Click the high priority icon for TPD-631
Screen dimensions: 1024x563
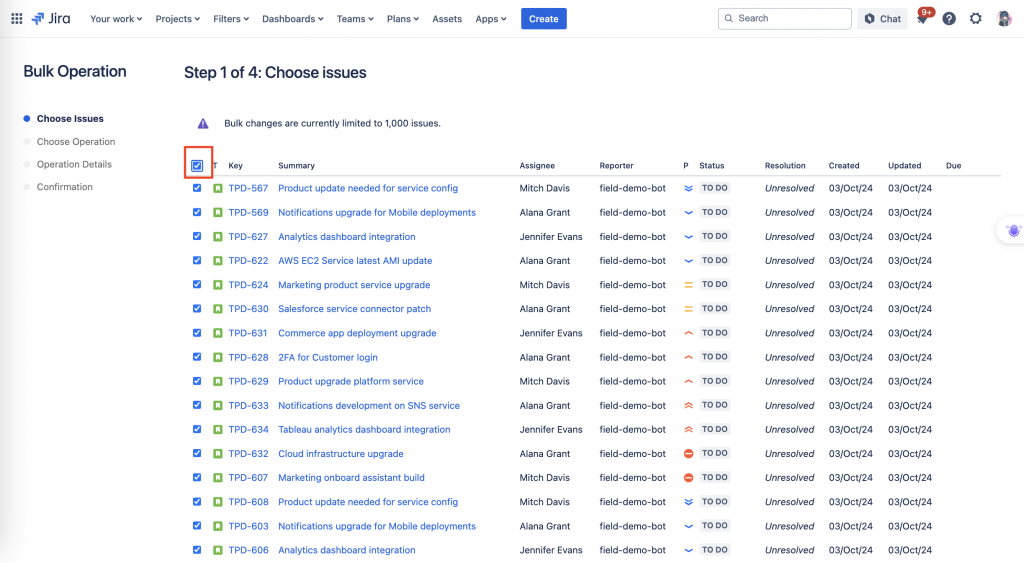point(688,333)
